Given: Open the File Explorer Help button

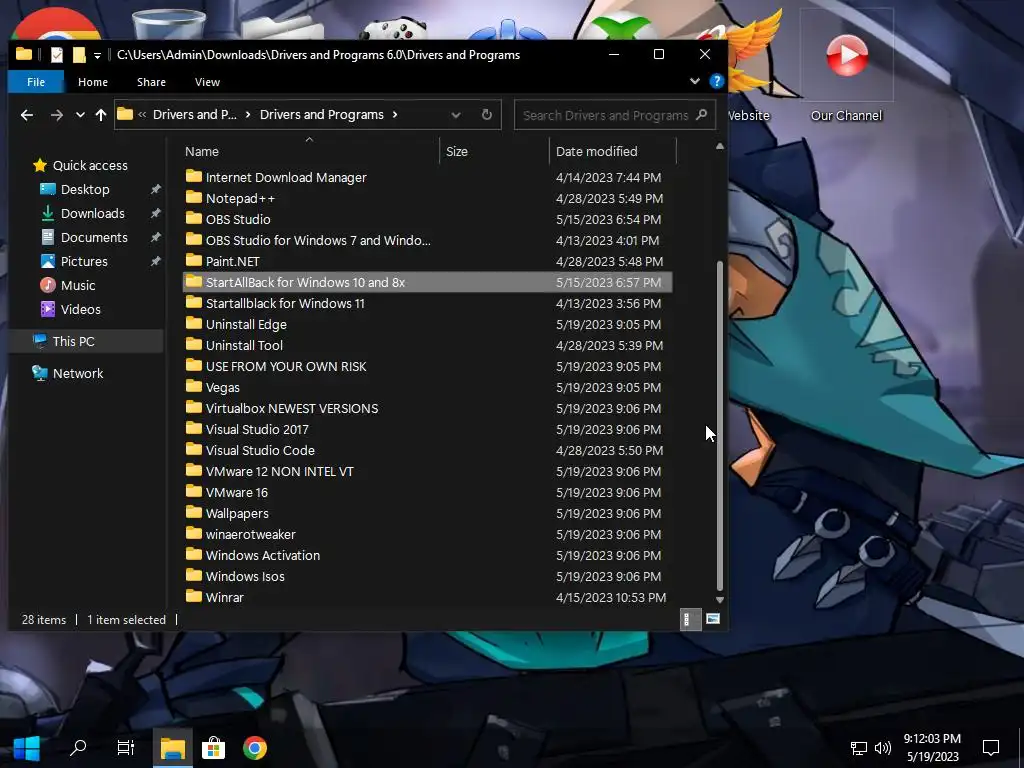Looking at the screenshot, I should click(x=716, y=81).
